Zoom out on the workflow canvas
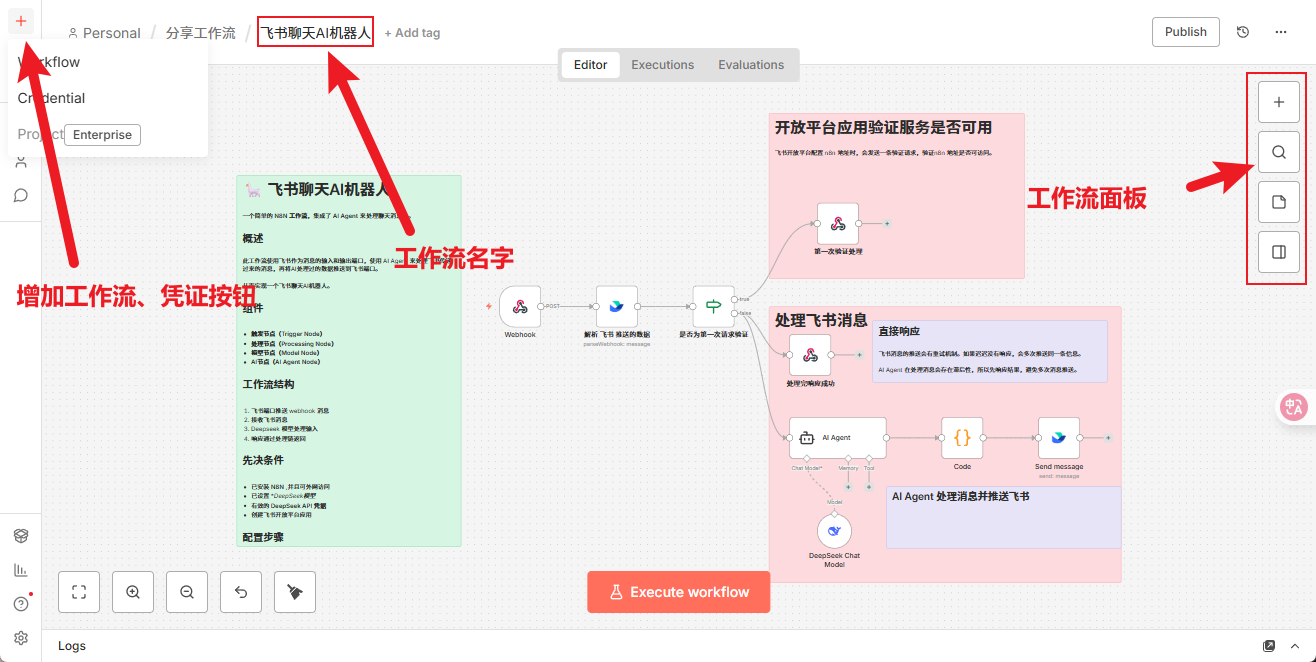This screenshot has width=1316, height=662. pos(187,592)
